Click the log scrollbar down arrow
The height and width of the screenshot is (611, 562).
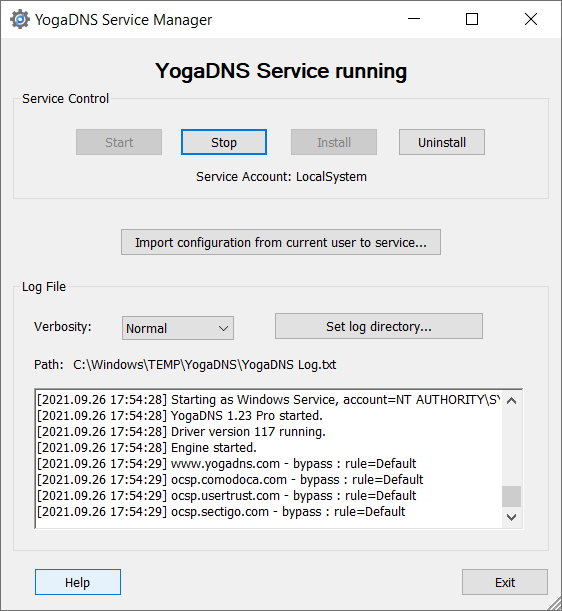(x=511, y=517)
